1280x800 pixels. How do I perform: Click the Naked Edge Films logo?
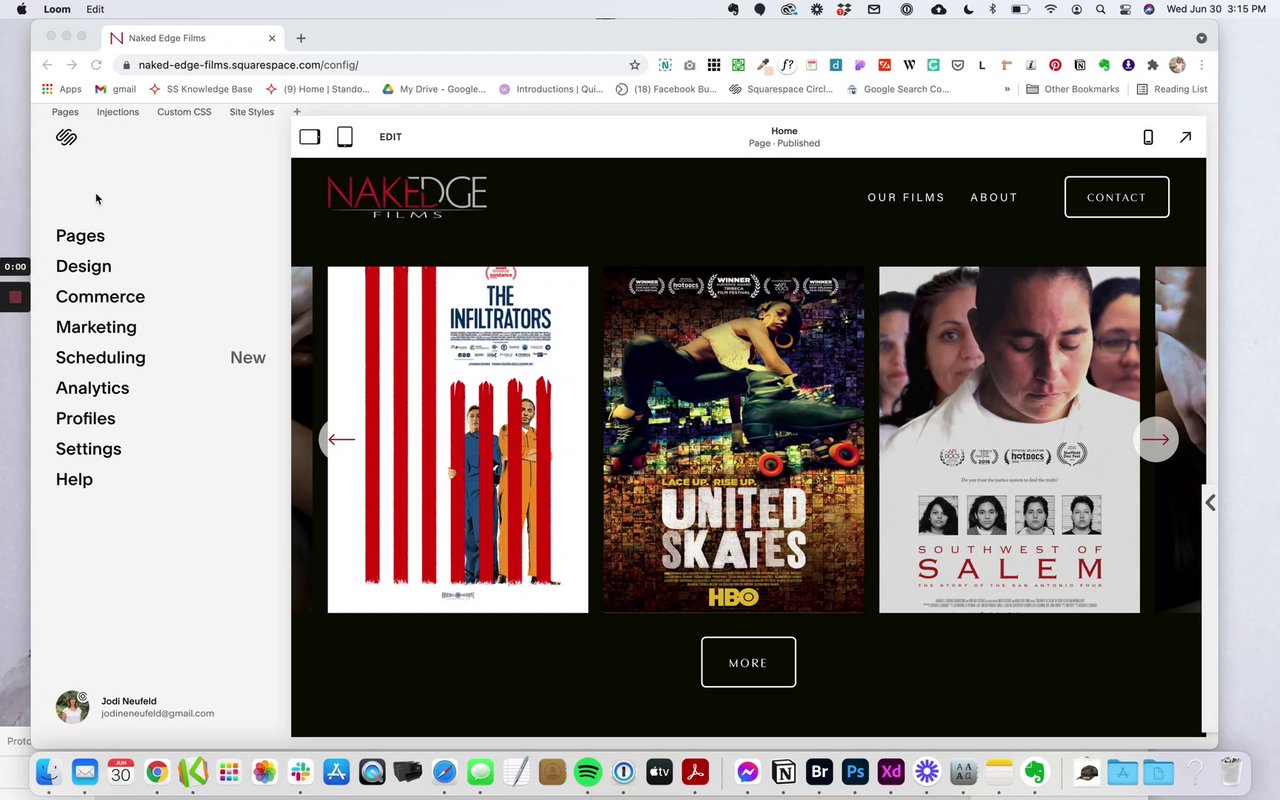pos(407,196)
